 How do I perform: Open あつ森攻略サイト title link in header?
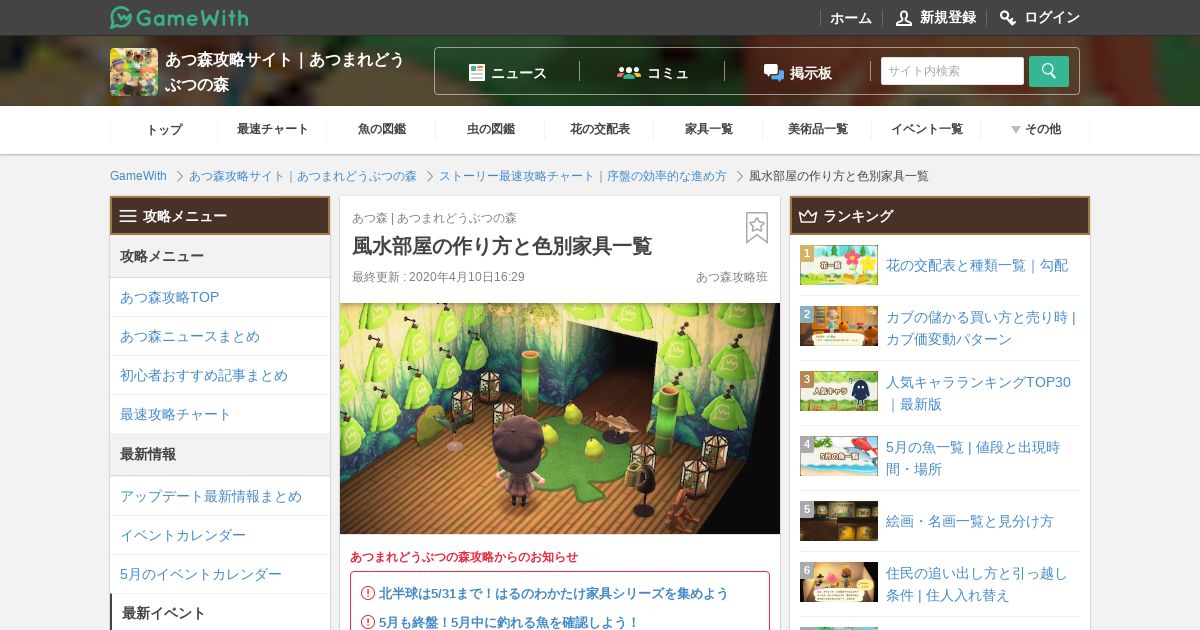[285, 72]
